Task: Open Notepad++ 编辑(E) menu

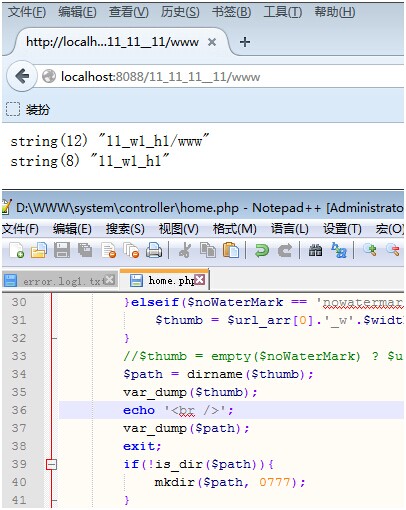Action: tap(72, 229)
